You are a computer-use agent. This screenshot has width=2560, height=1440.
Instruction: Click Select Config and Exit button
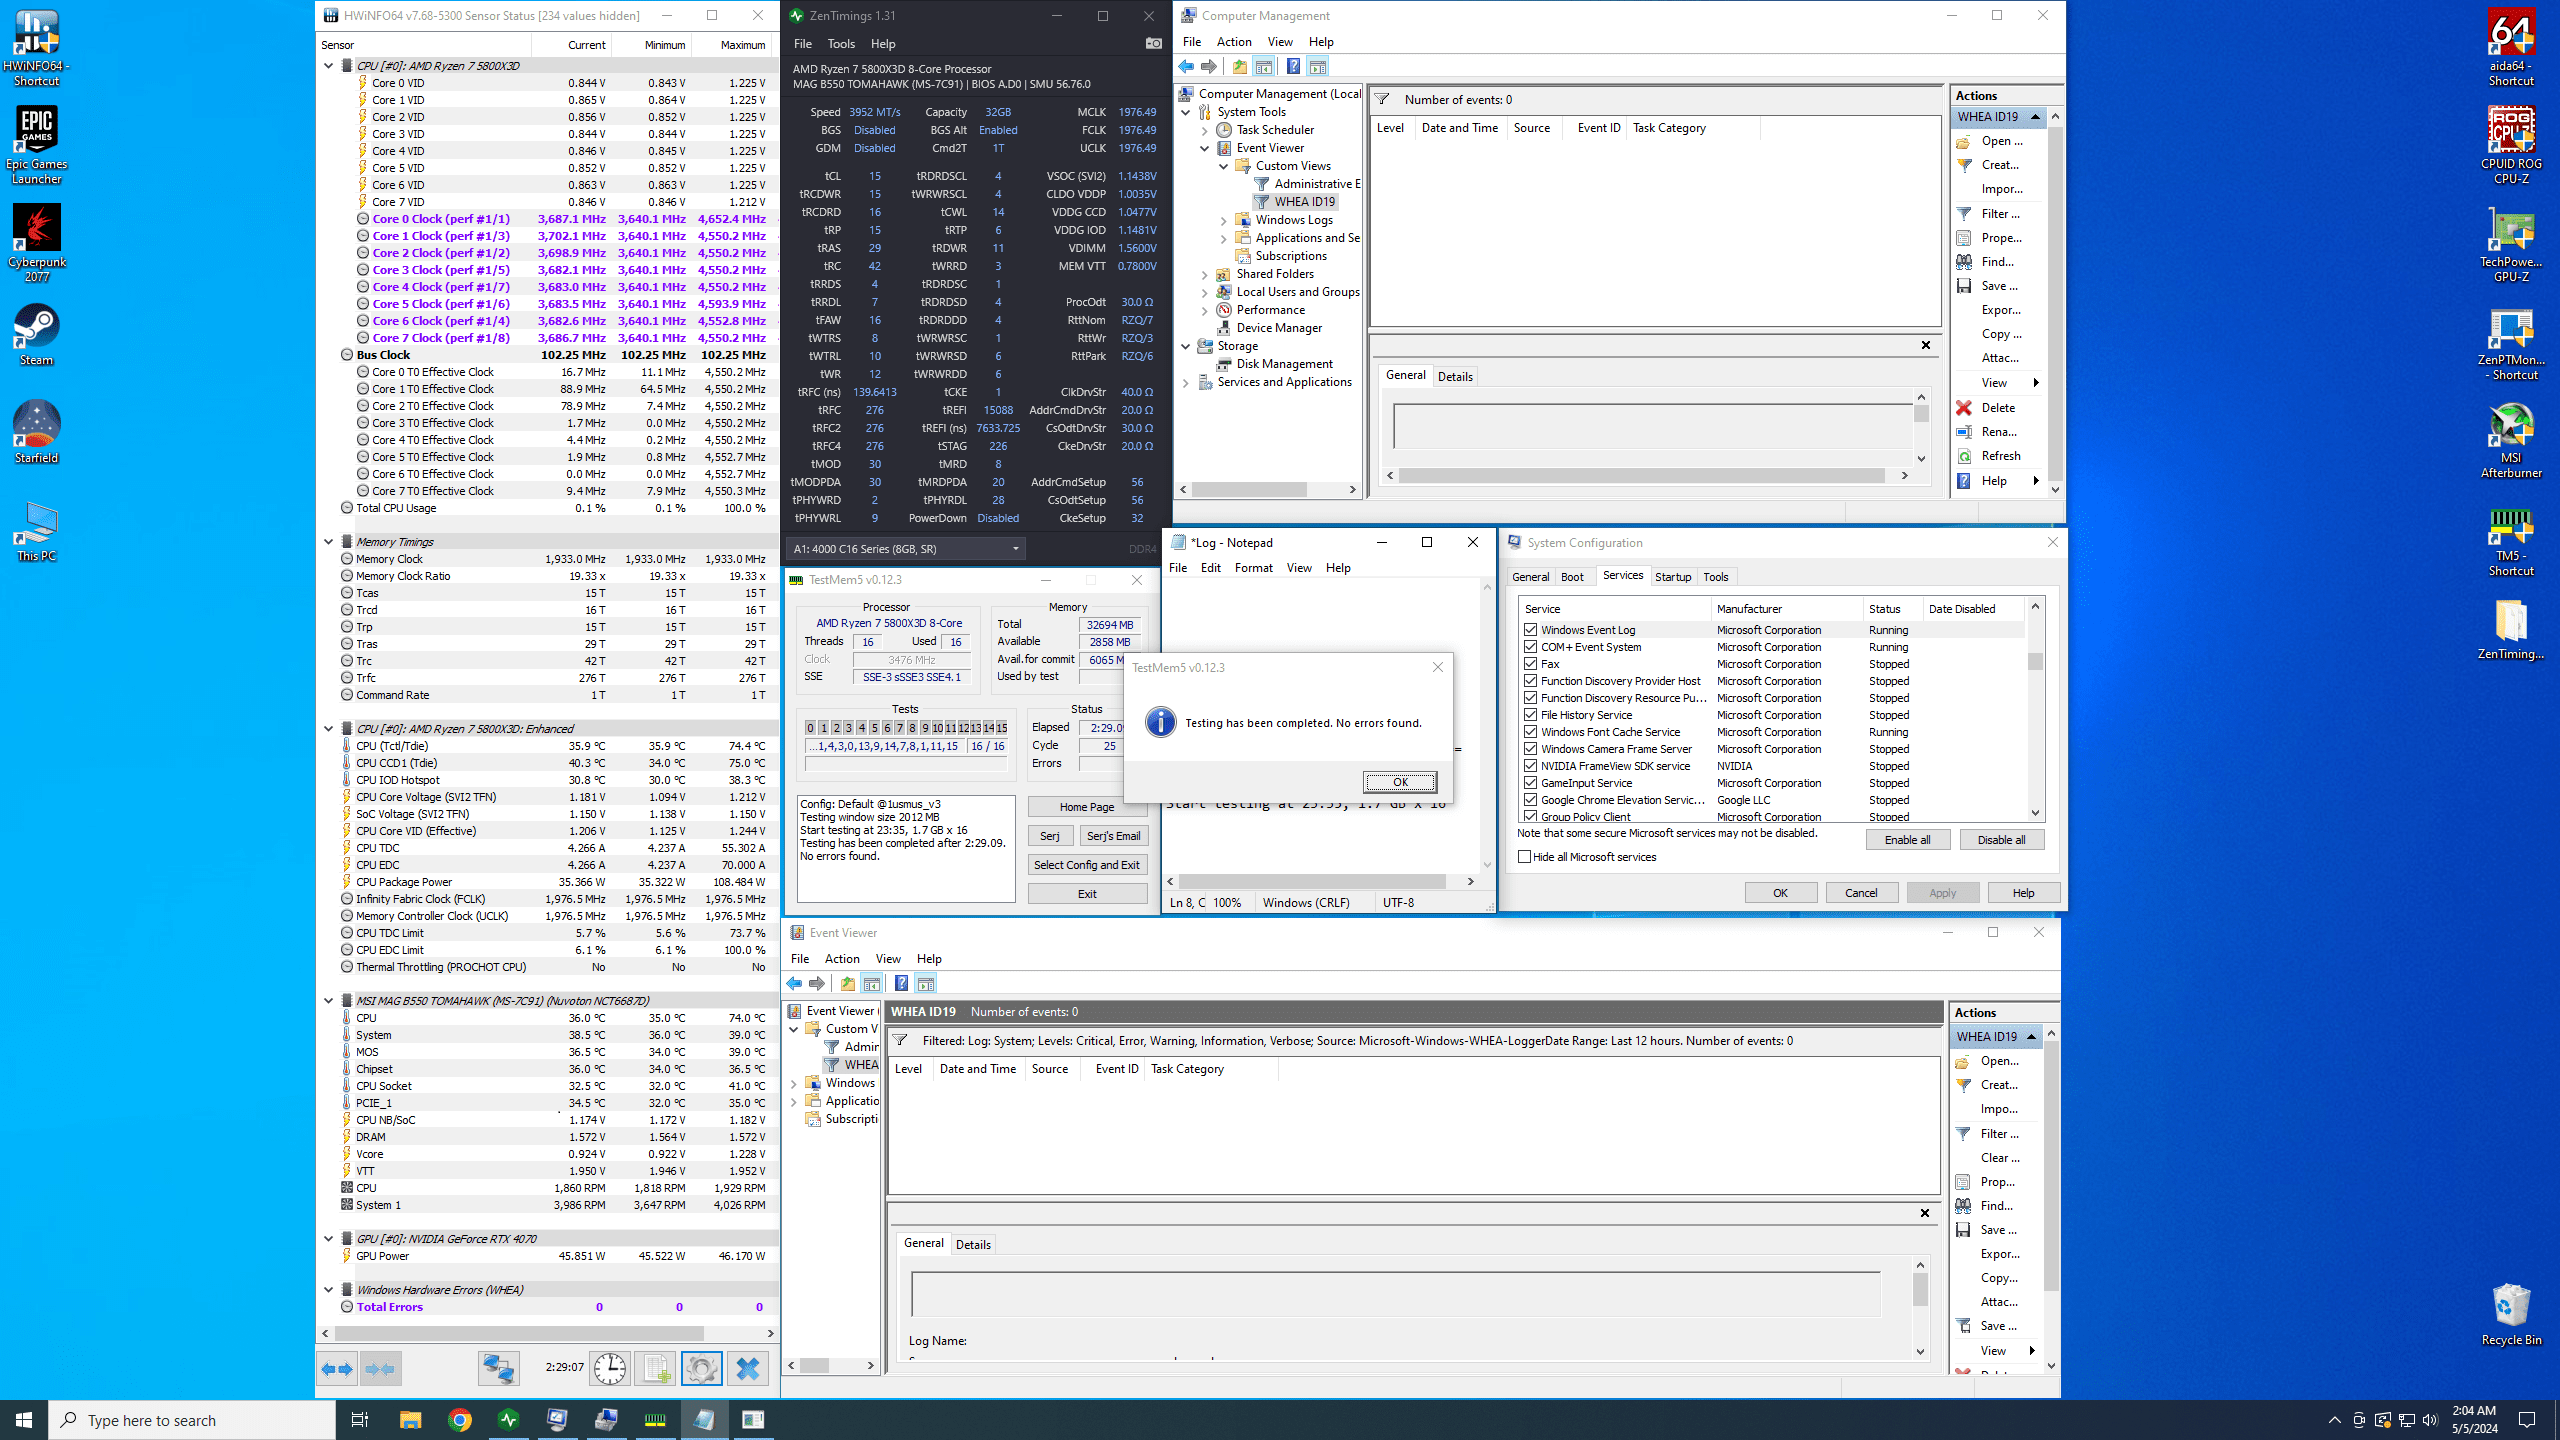1087,865
